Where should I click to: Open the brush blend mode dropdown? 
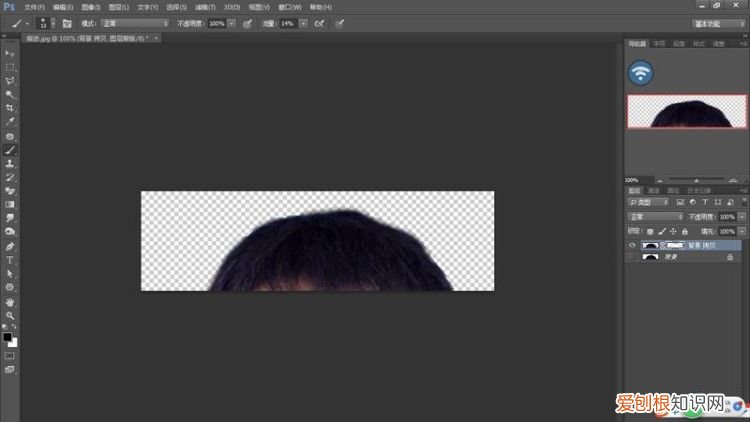[x=135, y=22]
